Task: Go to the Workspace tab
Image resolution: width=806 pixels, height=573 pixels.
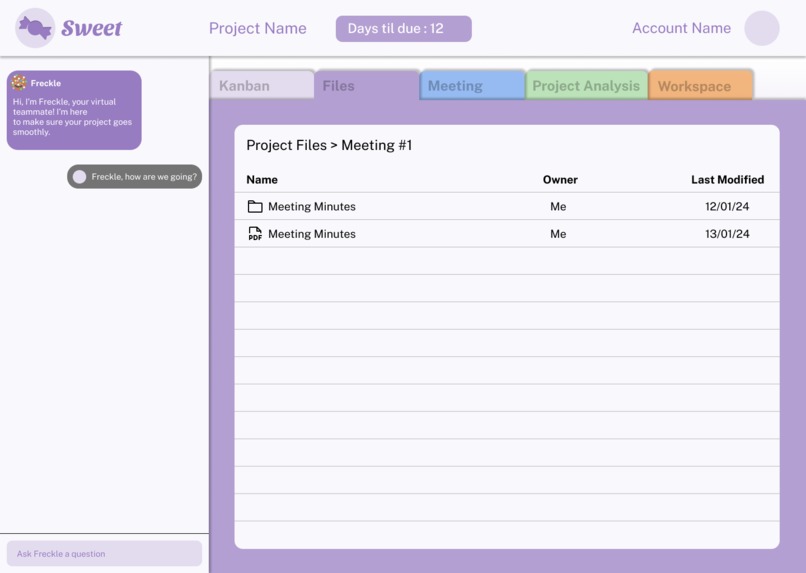Action: click(701, 85)
